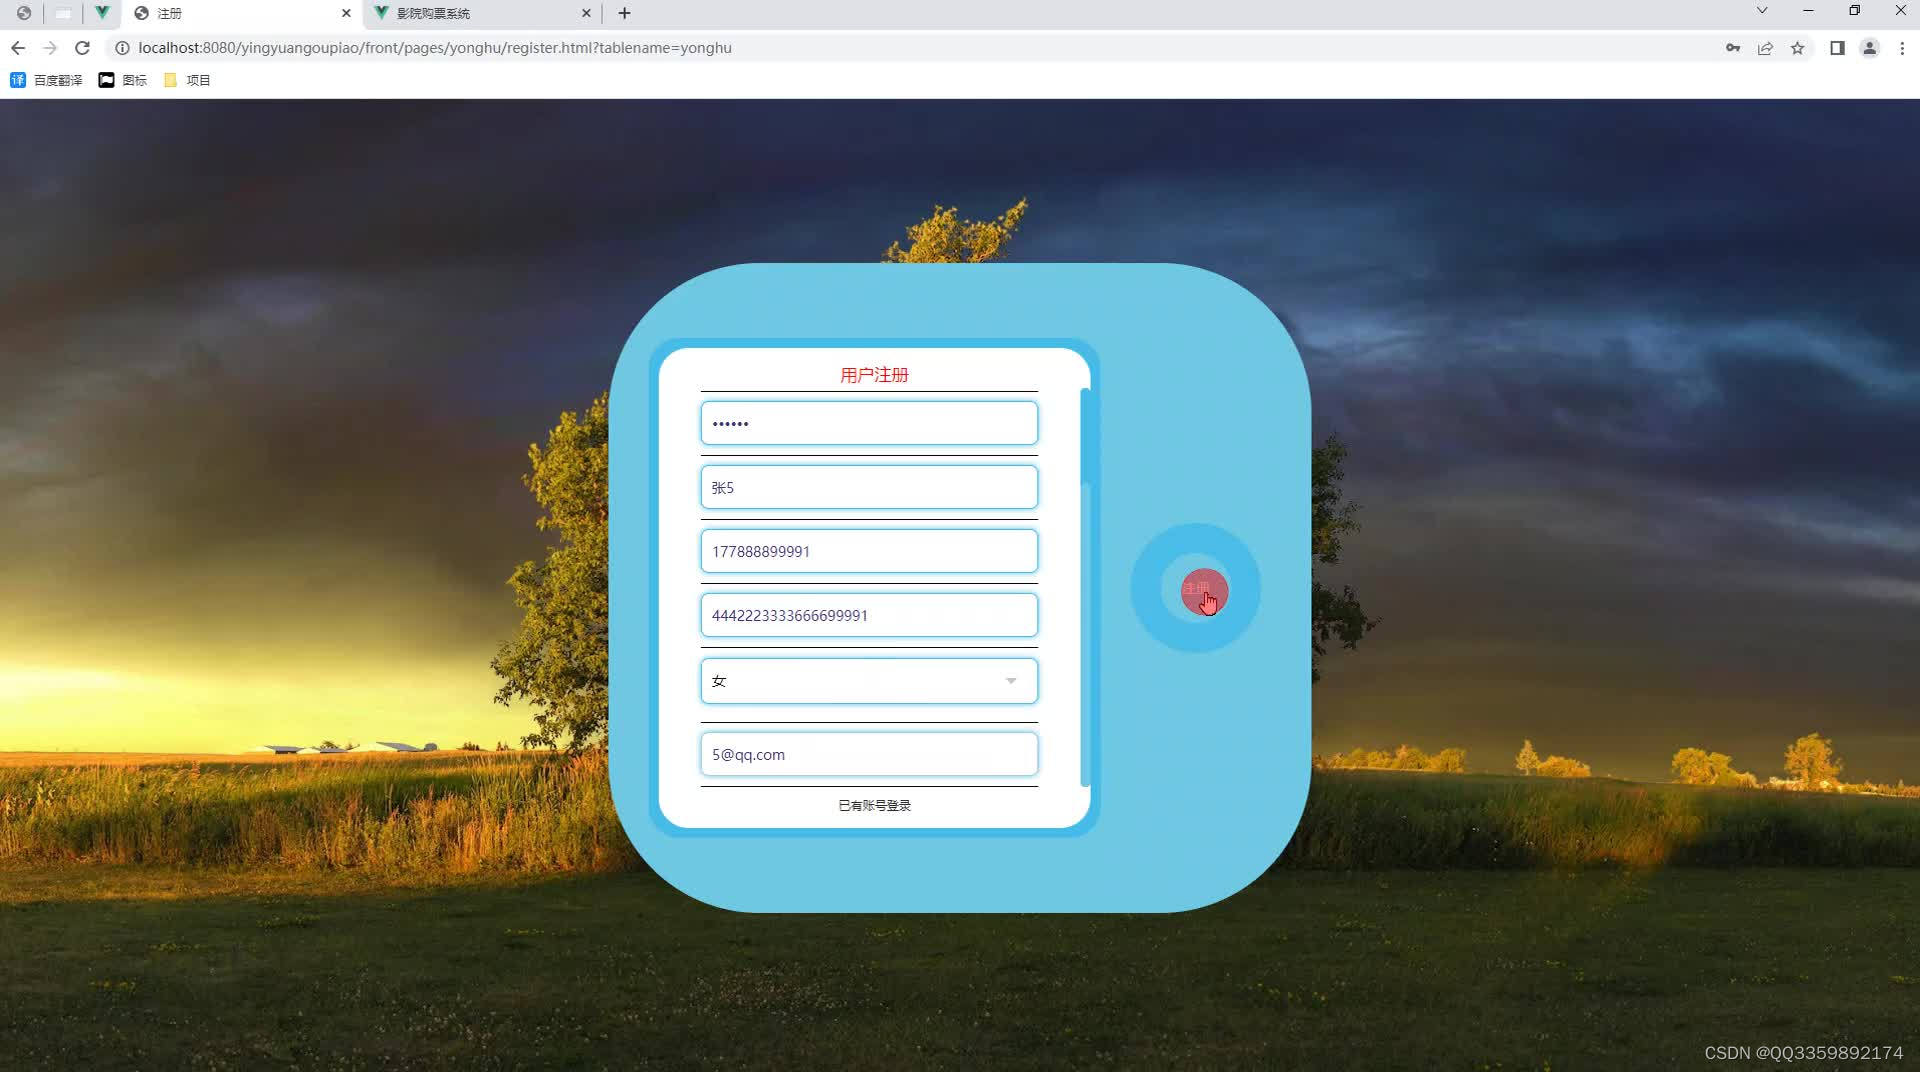Viewport: 1920px width, 1072px height.
Task: Open 项目 bookmarks folder
Action: point(187,80)
